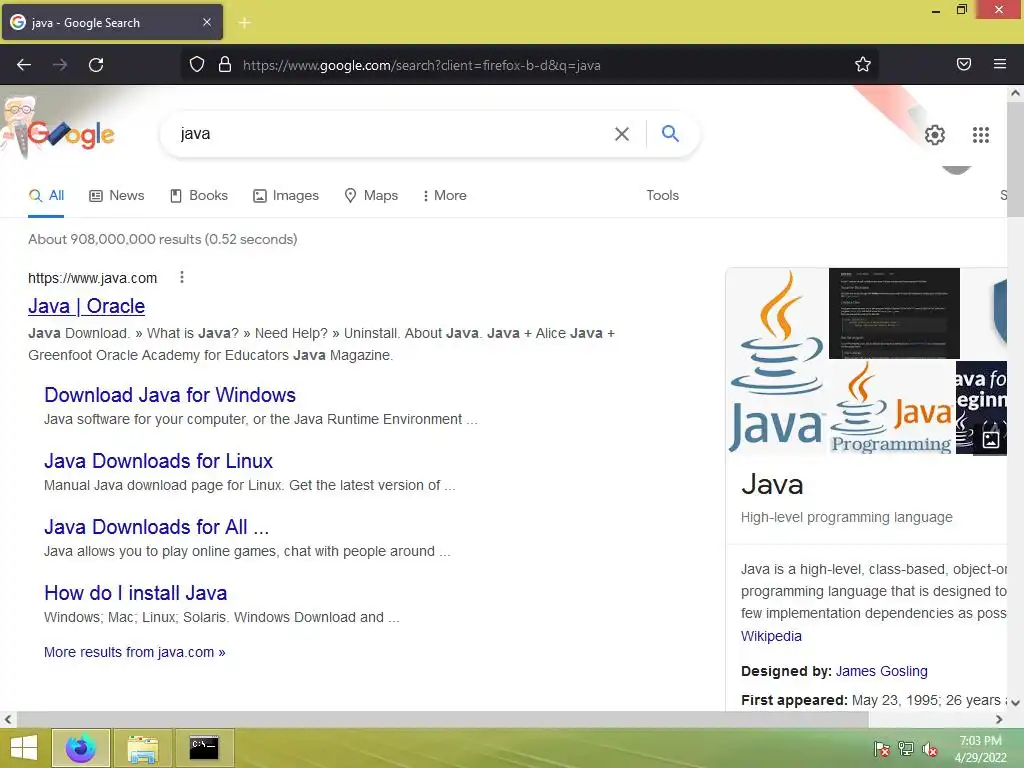Open More results from java.com
This screenshot has width=1024, height=768.
pyautogui.click(x=135, y=652)
